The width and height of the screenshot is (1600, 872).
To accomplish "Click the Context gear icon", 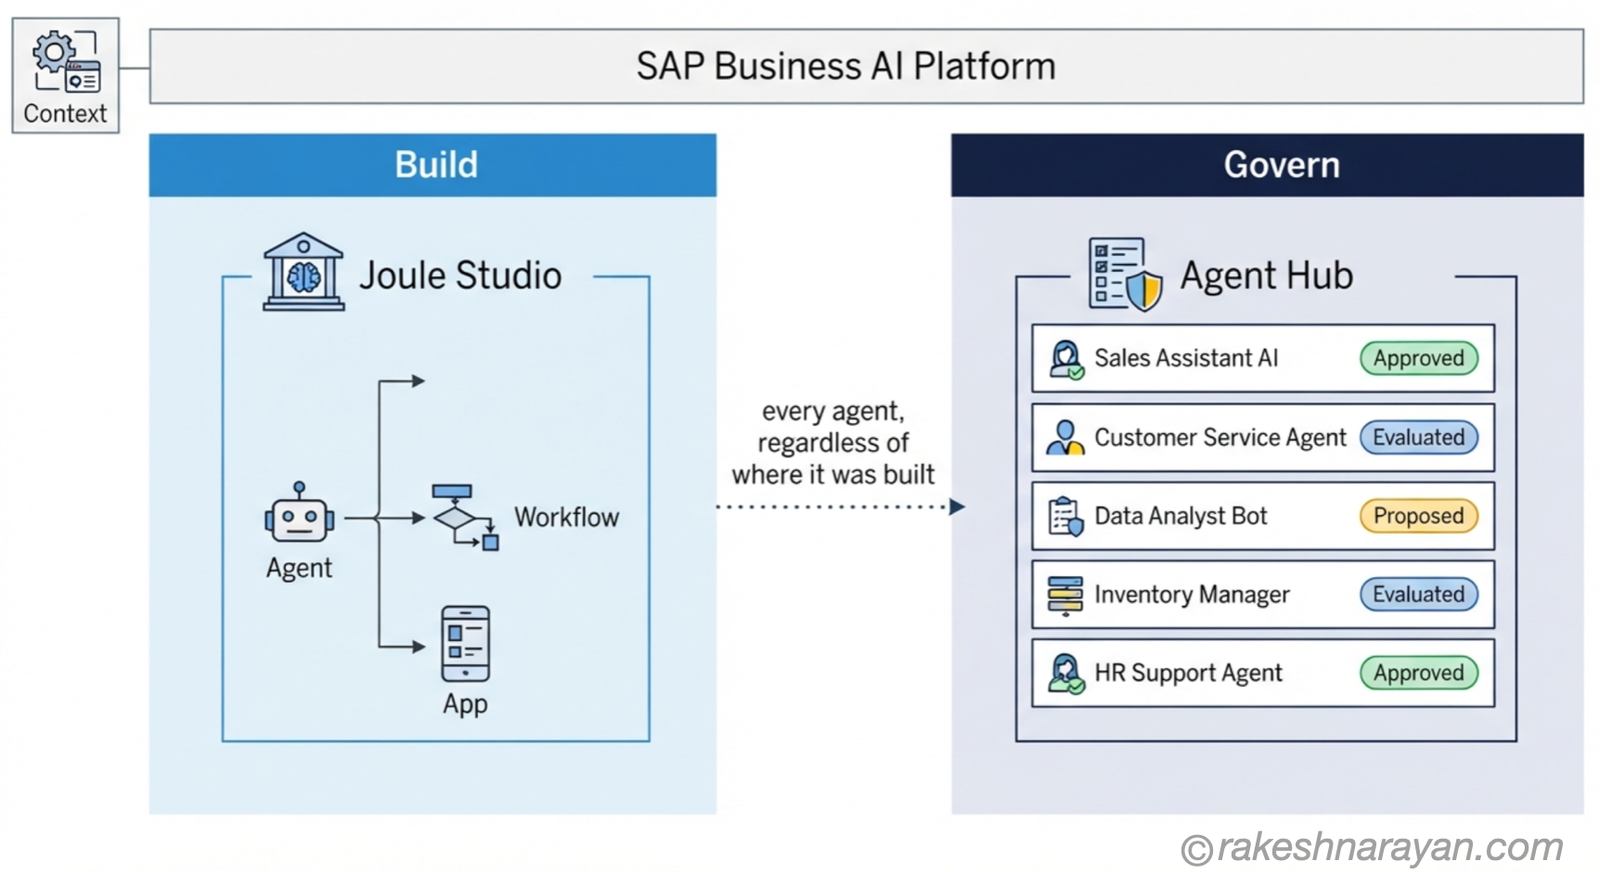I will pos(66,62).
